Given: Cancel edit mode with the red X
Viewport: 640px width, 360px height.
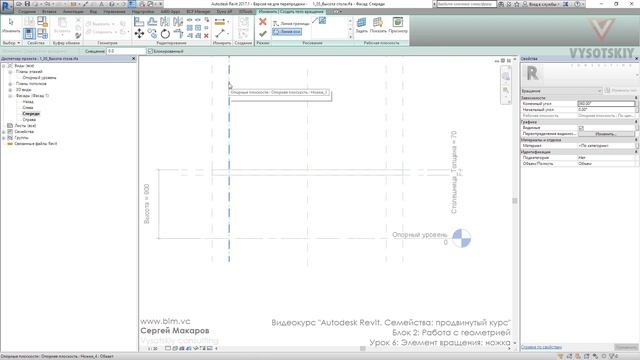Looking at the screenshot, I should click(x=262, y=22).
